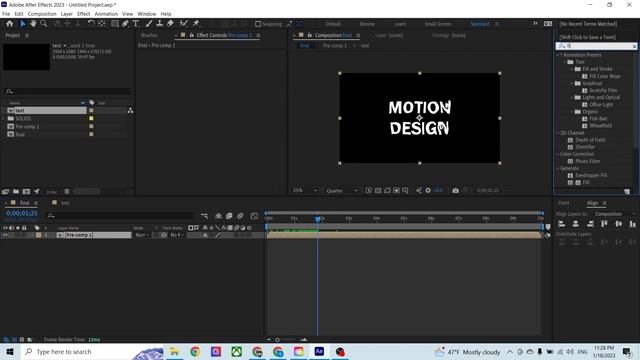Align layers to bottom edge
The image size is (640, 360).
click(632, 224)
